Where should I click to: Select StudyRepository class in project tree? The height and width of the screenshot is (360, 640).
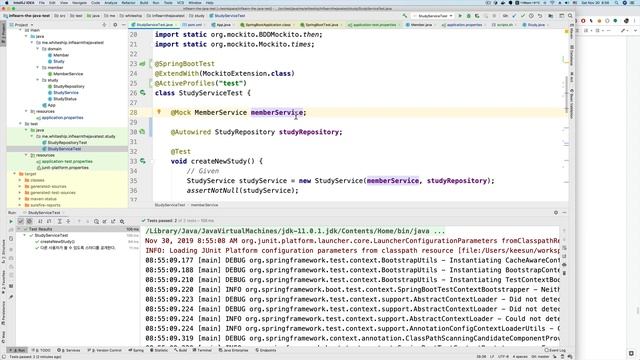pos(69,87)
